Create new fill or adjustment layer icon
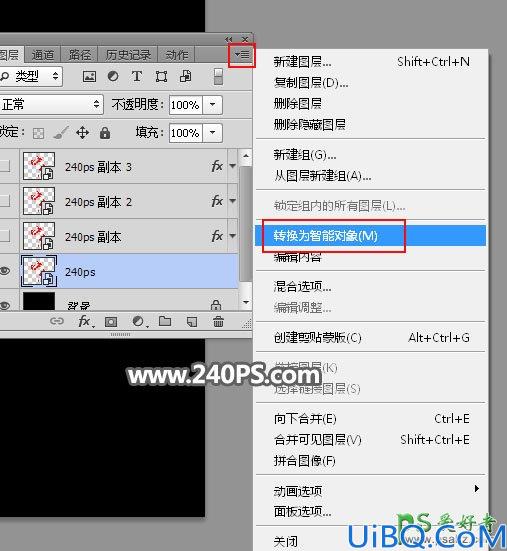Viewport: 507px width, 551px height. (139, 321)
